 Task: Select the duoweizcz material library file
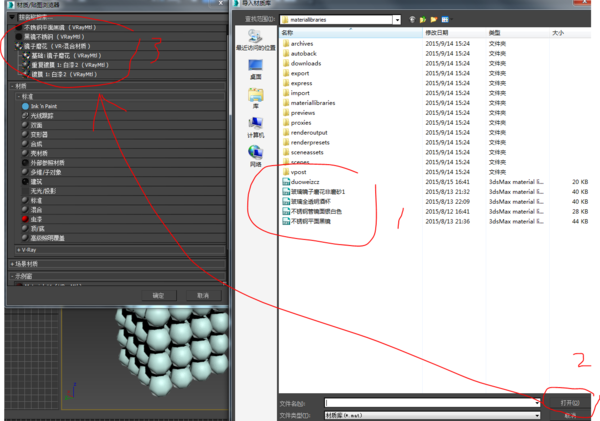click(301, 182)
